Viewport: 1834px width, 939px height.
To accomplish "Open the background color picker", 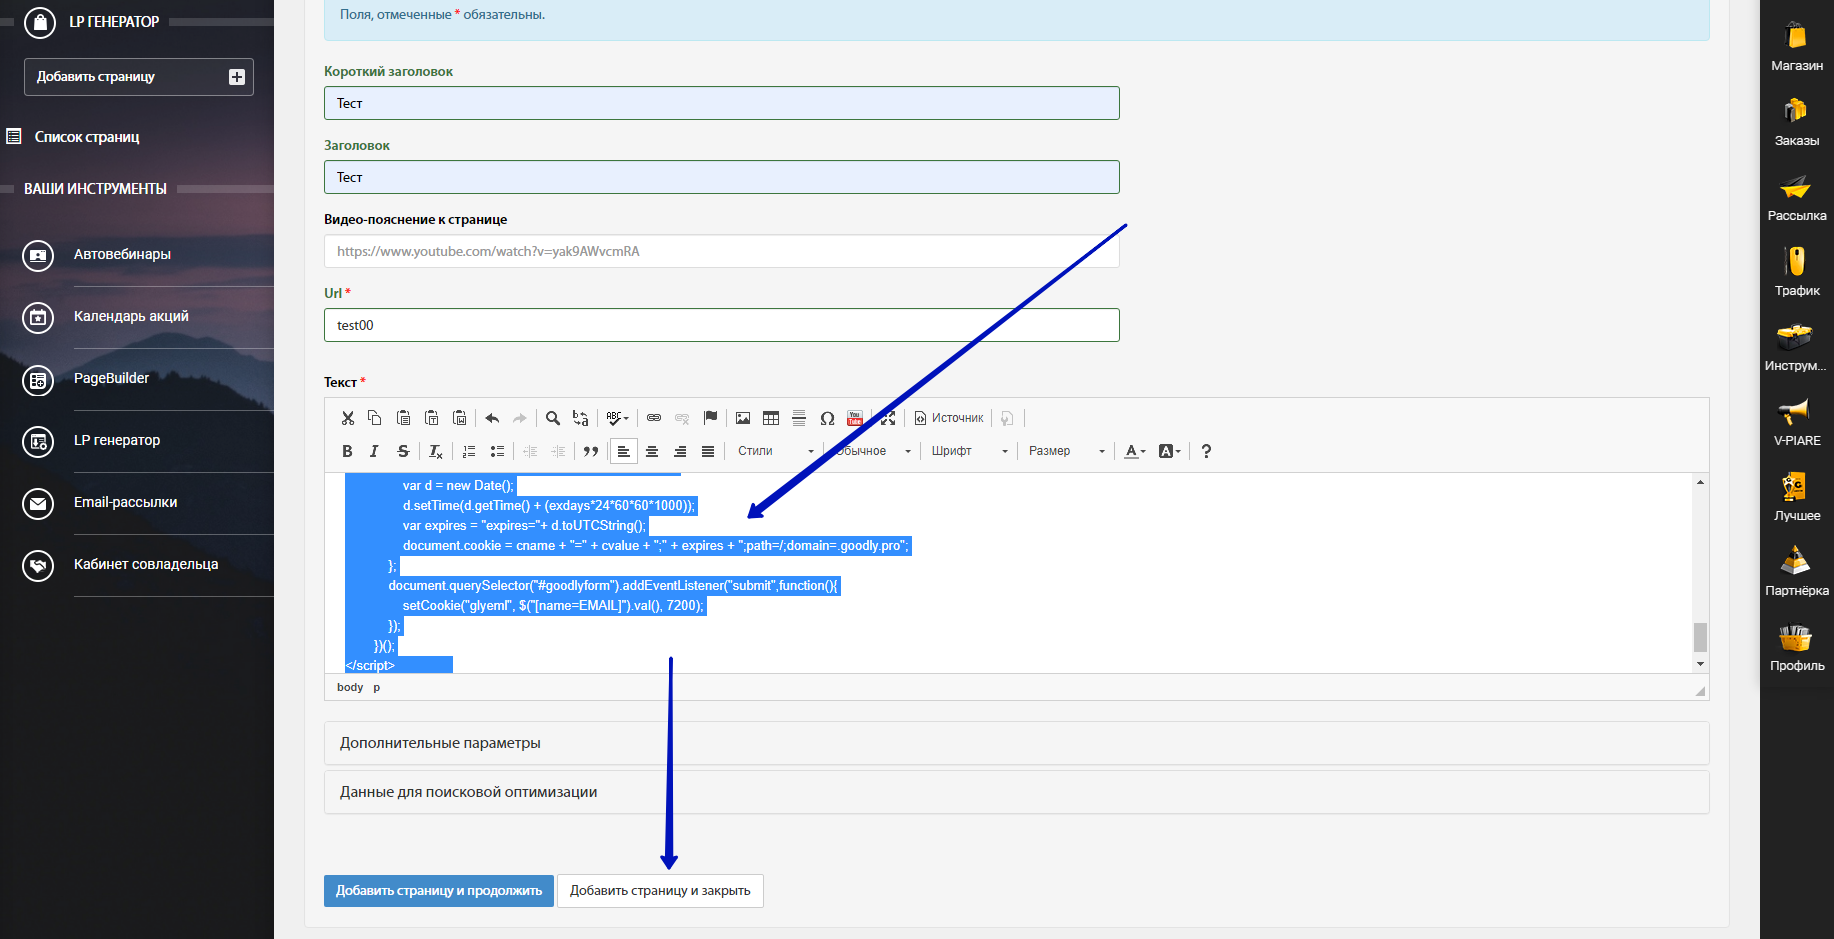I will click(1169, 451).
